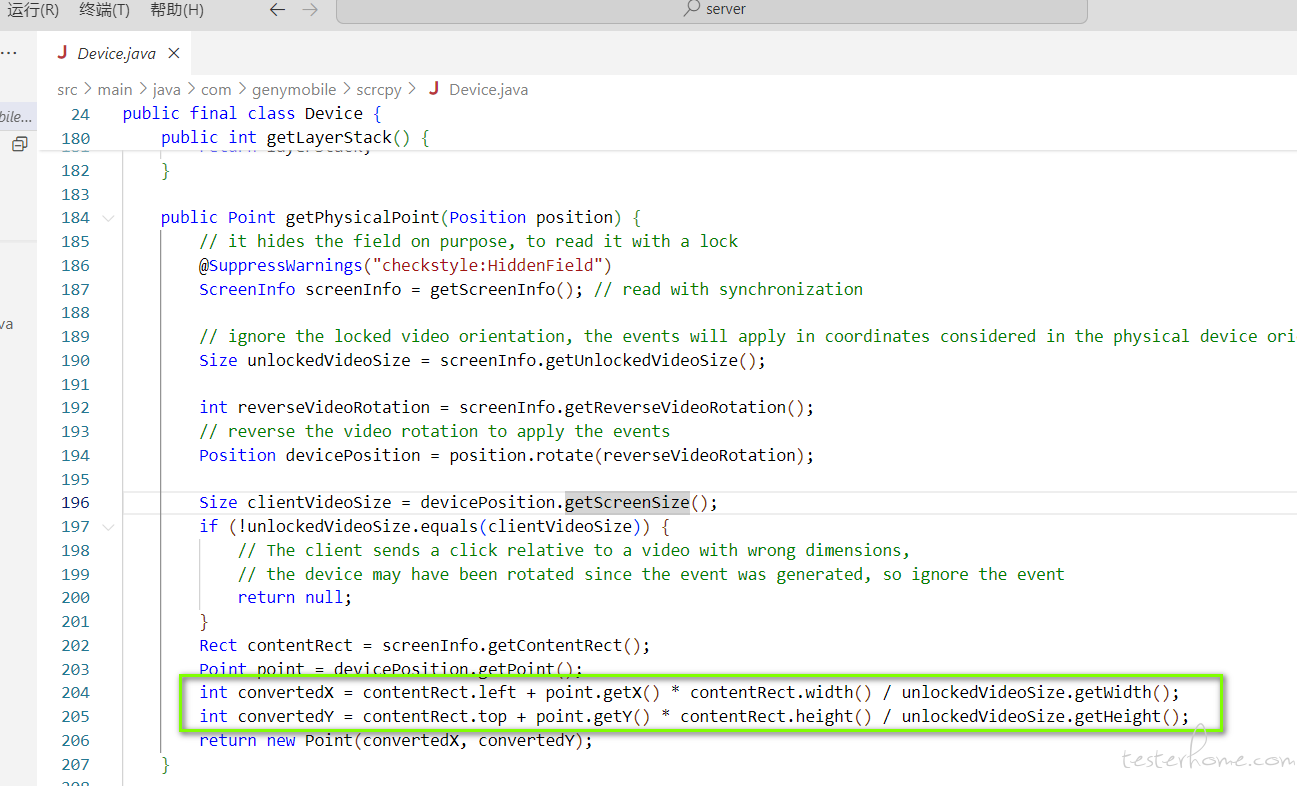Click the breadcrumb Java file icon
The height and width of the screenshot is (786, 1297).
(434, 89)
